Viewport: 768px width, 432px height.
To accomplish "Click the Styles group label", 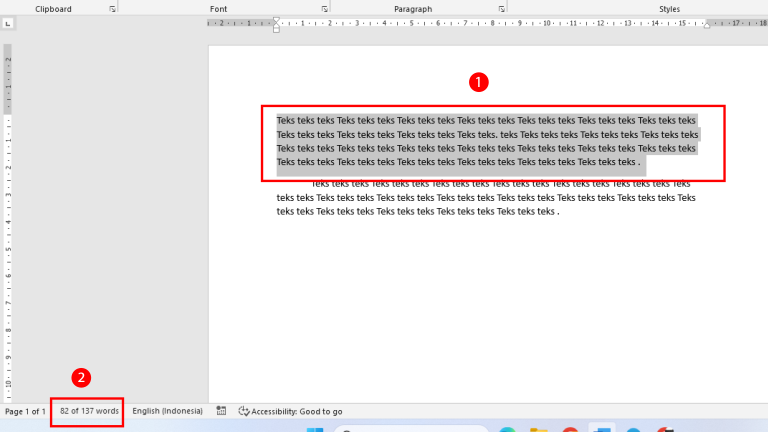I will click(x=669, y=9).
